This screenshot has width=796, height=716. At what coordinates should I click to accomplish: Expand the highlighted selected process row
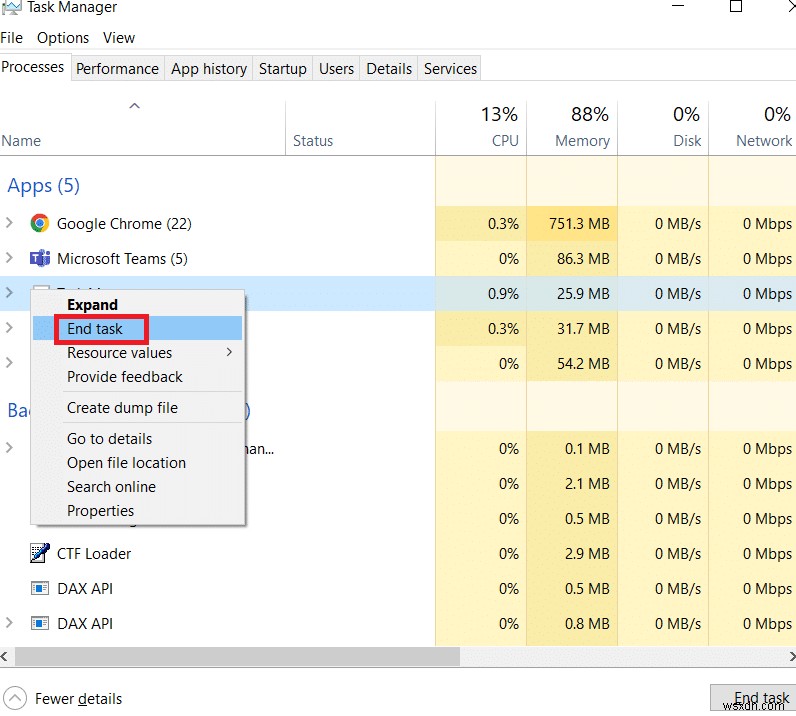(9, 292)
